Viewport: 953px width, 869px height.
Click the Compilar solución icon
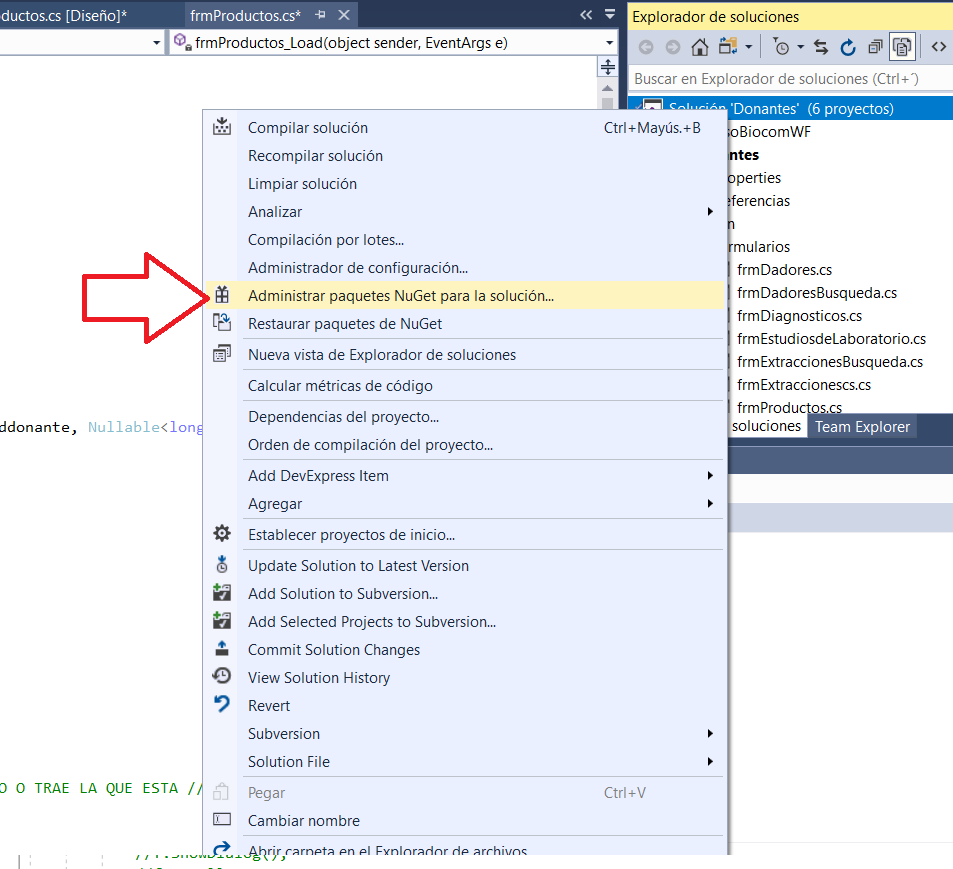coord(222,127)
